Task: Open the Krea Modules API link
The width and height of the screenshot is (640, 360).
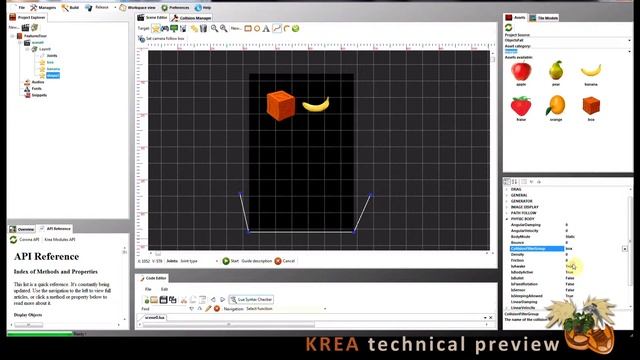Action: coord(60,240)
